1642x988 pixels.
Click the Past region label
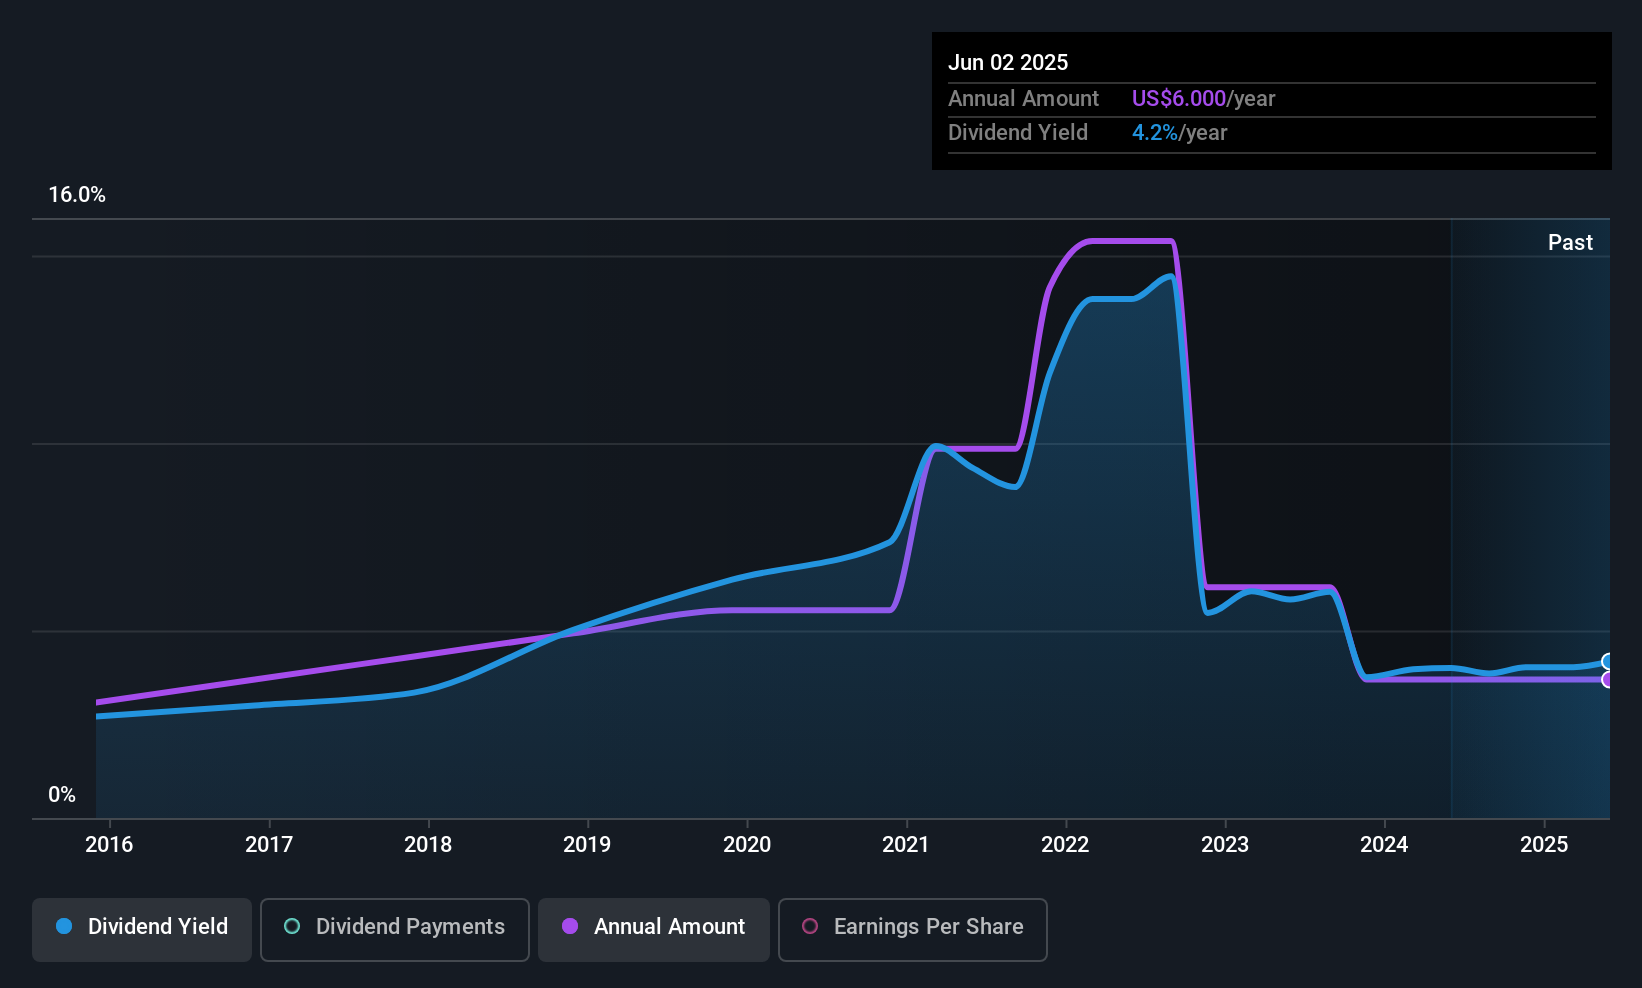1570,242
